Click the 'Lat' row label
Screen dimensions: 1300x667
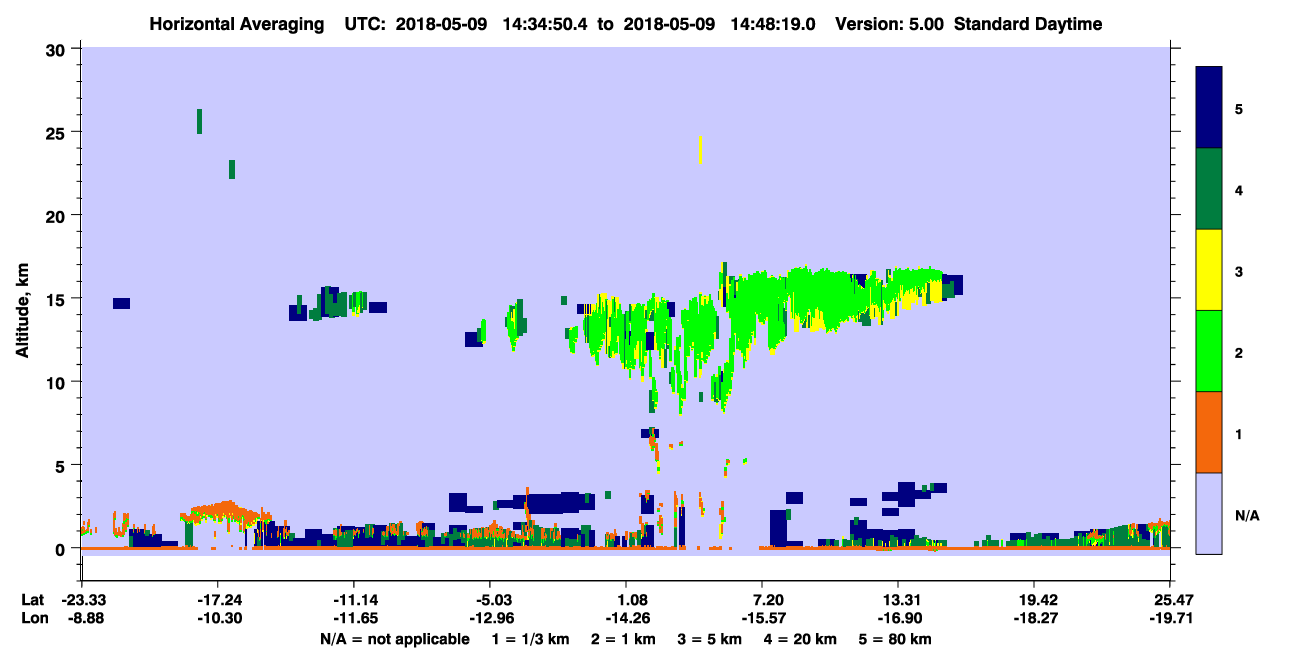[x=32, y=600]
